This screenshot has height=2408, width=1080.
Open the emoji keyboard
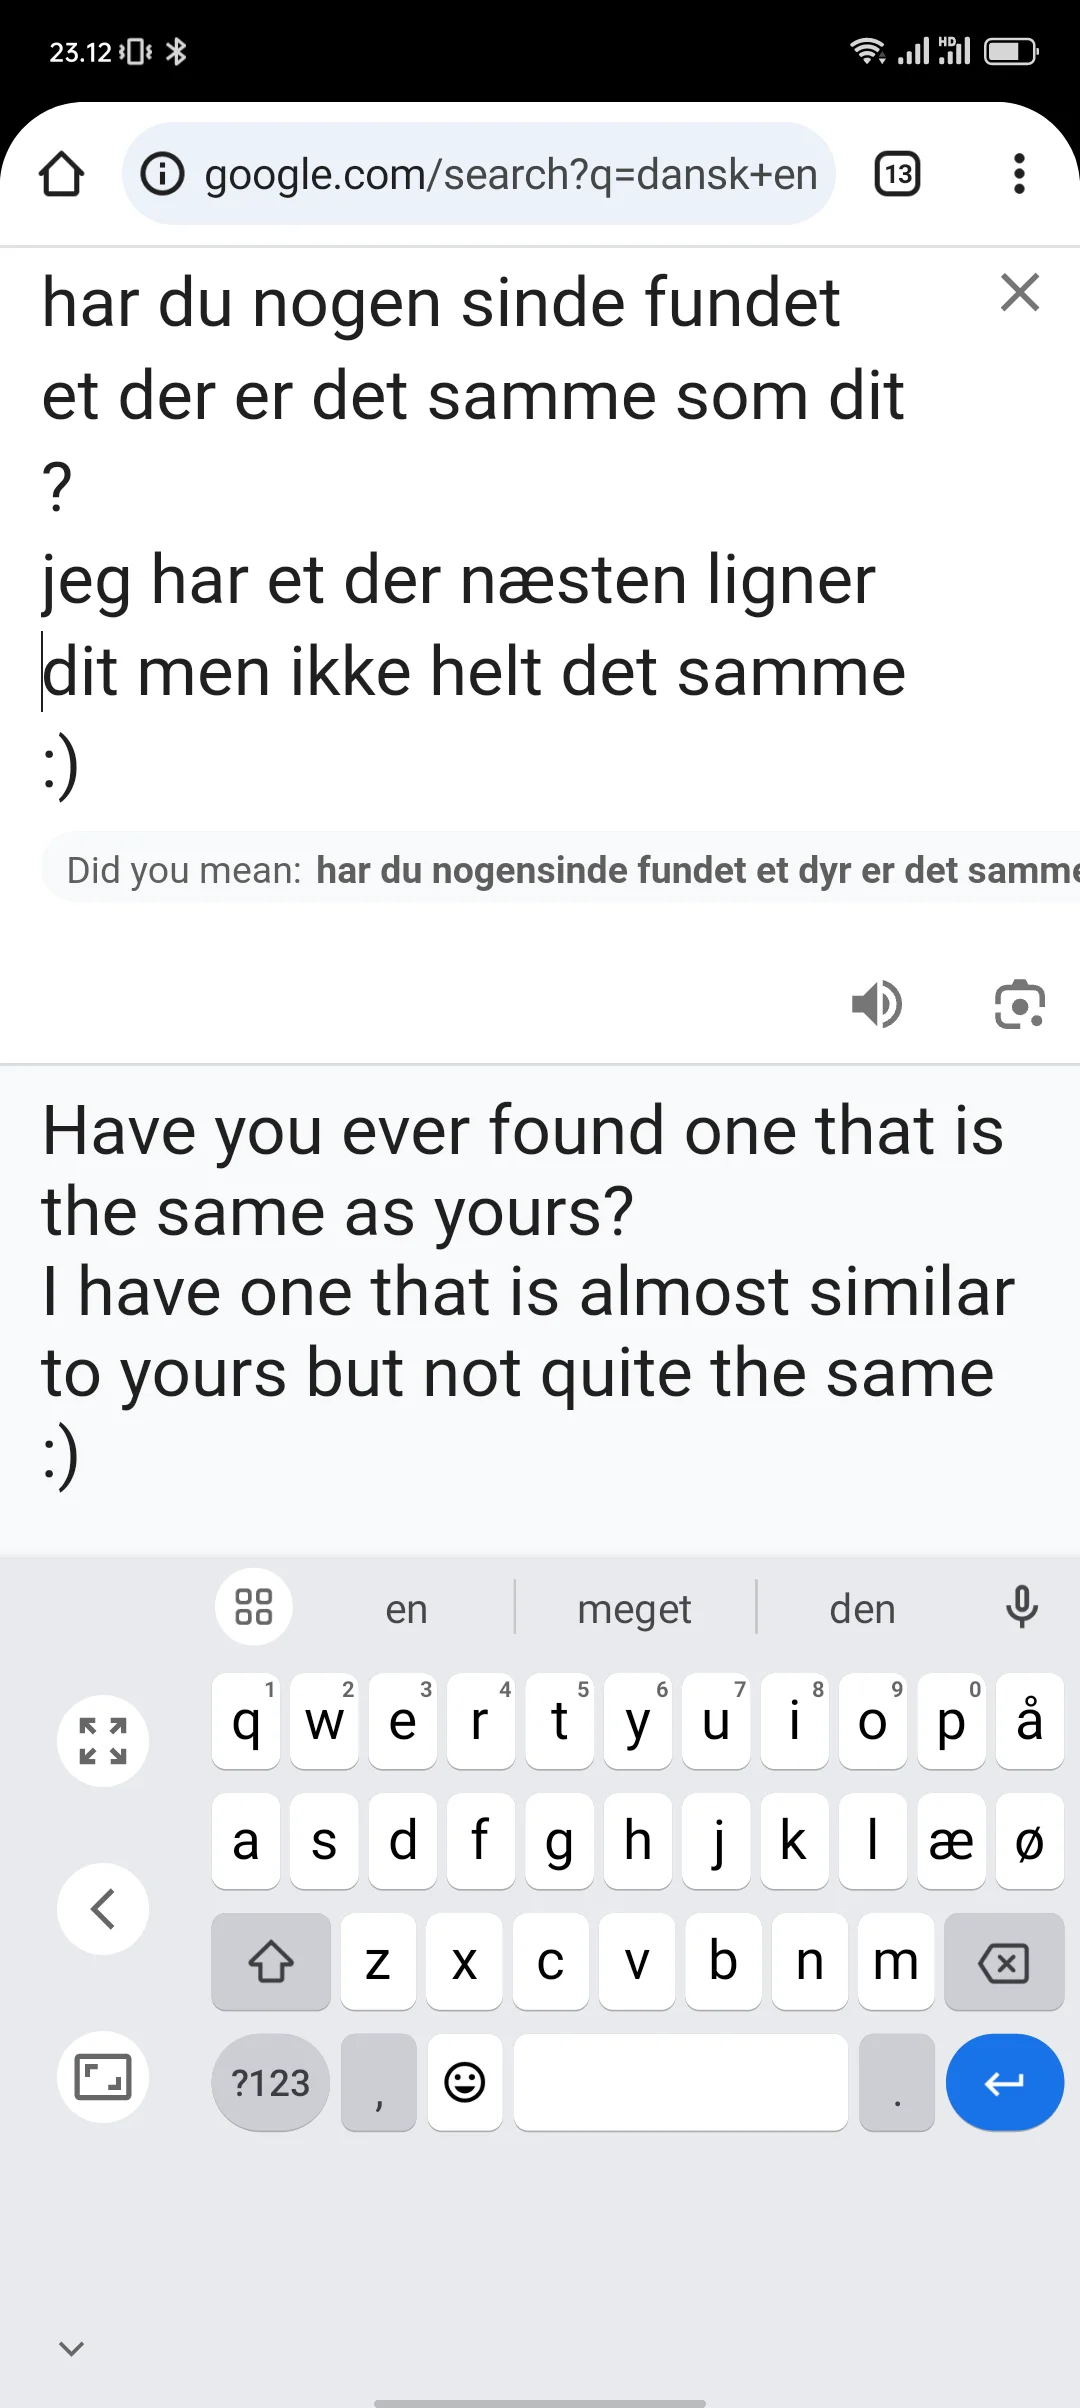464,2083
